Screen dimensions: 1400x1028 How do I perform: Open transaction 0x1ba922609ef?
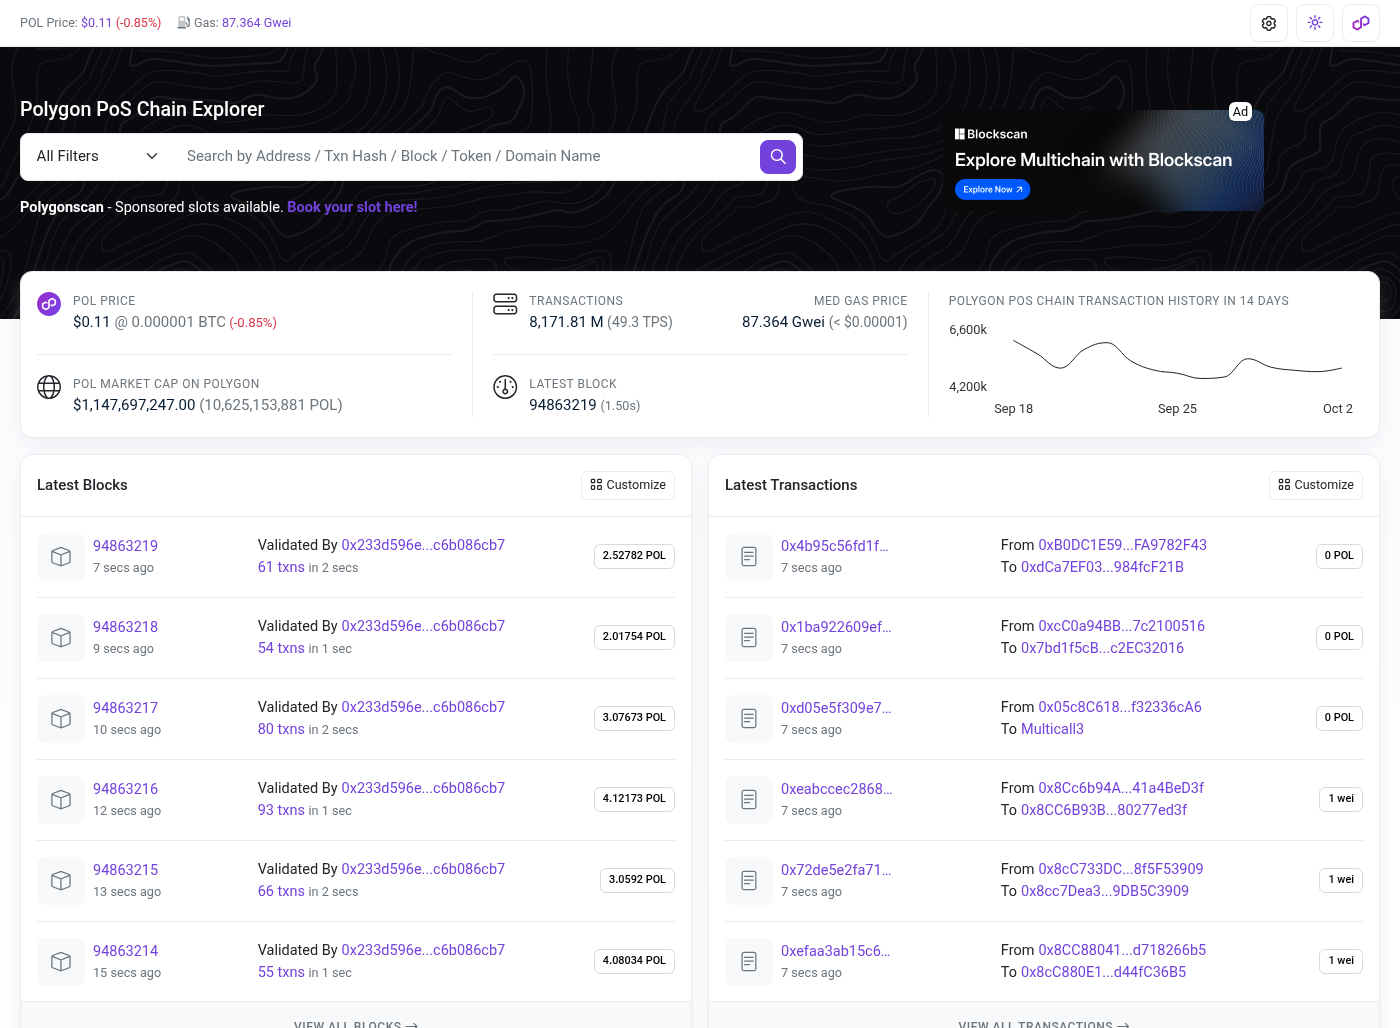[x=836, y=627]
